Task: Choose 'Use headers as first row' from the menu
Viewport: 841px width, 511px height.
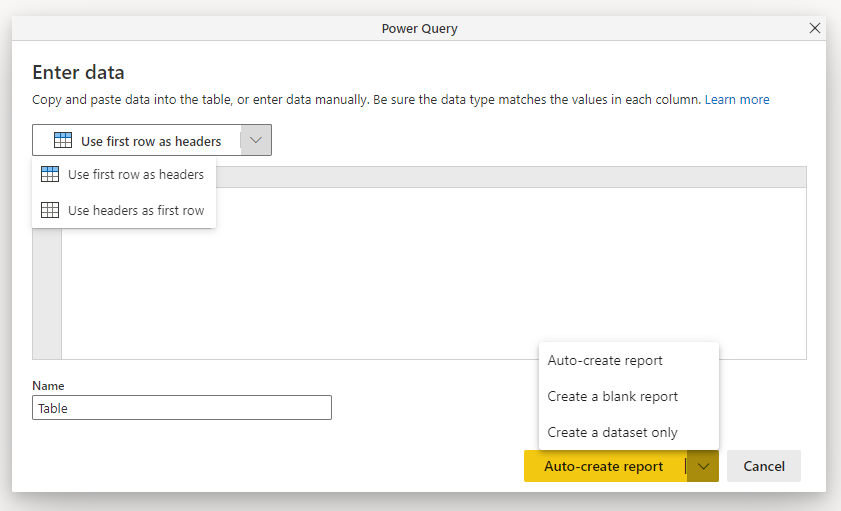Action: click(135, 210)
